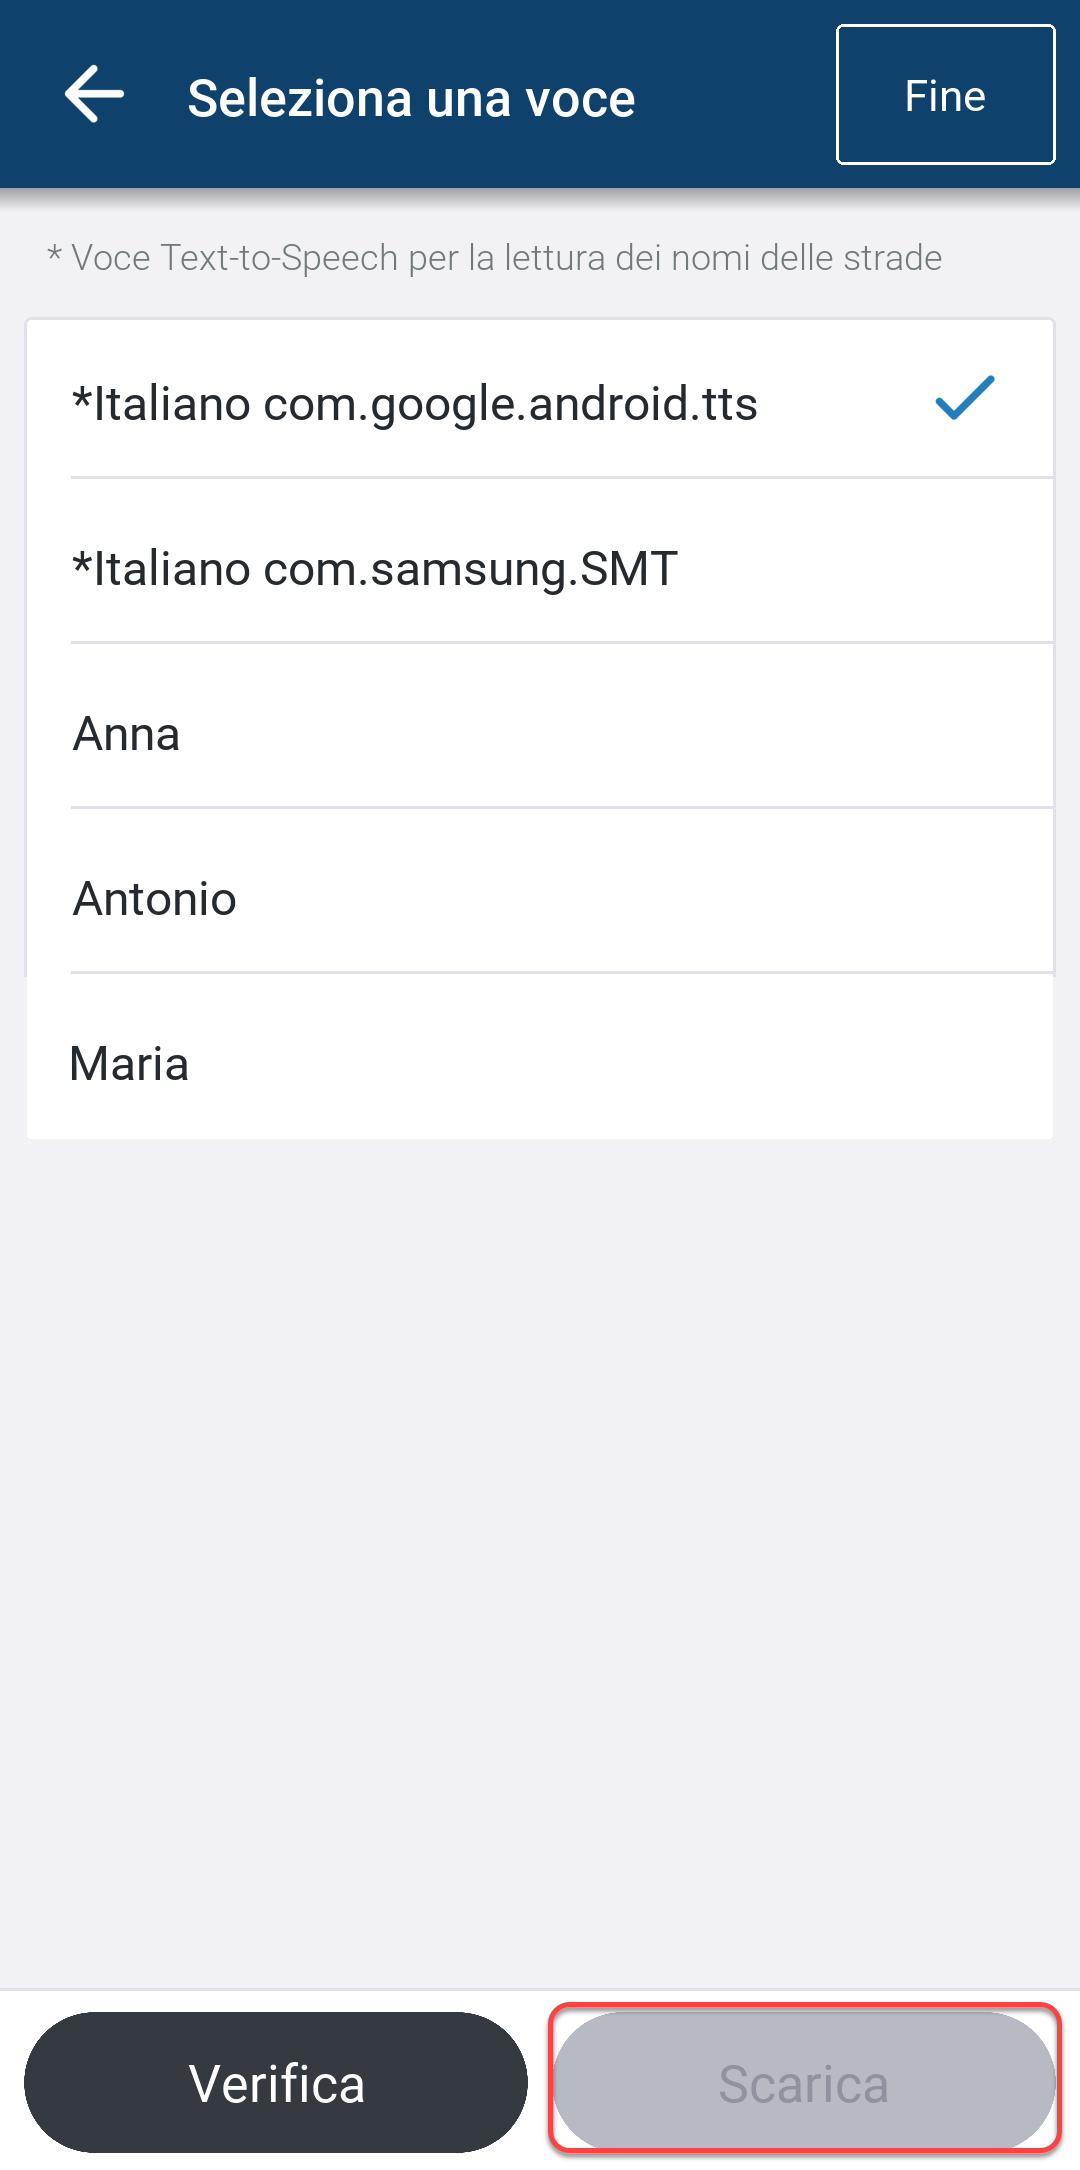Confirm the voice choice with Fine

[x=945, y=95]
